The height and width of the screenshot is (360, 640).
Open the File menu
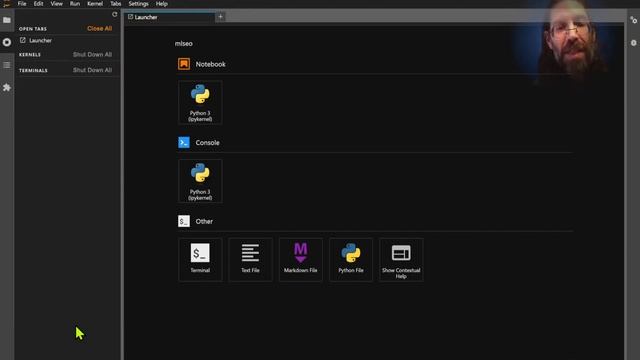tap(22, 4)
